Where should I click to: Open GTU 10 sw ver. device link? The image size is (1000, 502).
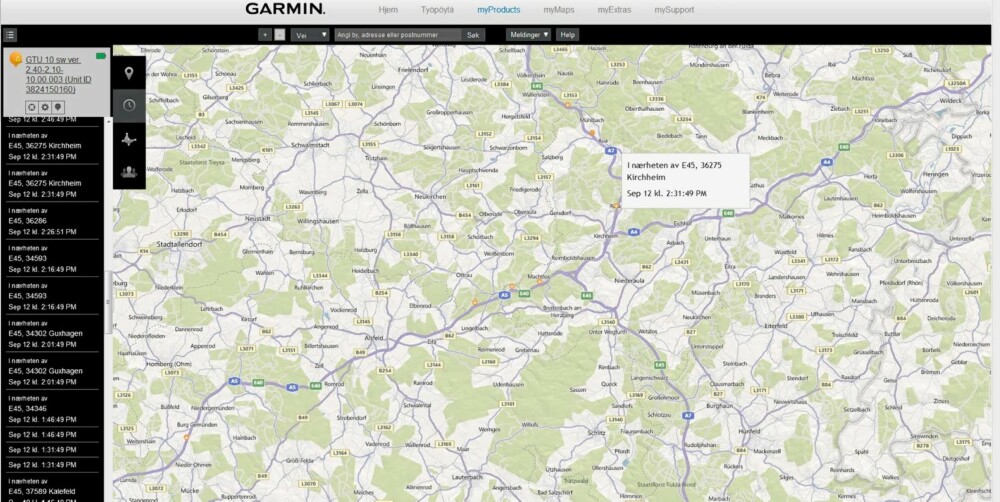pyautogui.click(x=59, y=74)
